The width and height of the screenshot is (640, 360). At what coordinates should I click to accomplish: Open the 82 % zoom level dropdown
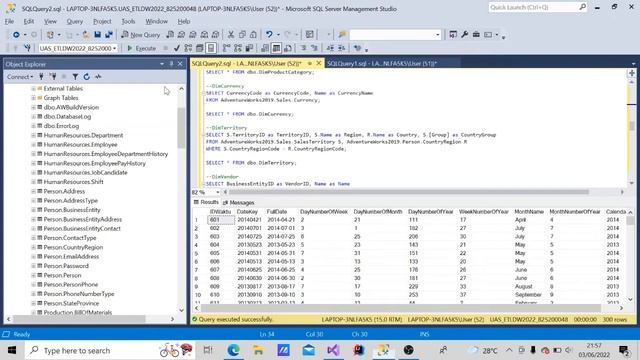point(218,192)
